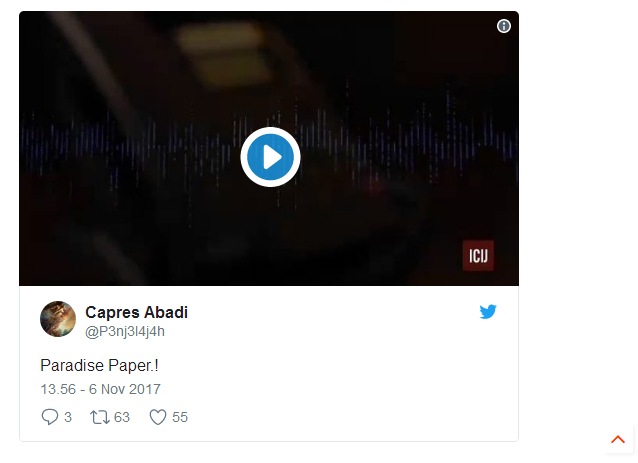Like the tweet with the heart icon
Viewport: 638px width, 463px height.
tap(158, 417)
